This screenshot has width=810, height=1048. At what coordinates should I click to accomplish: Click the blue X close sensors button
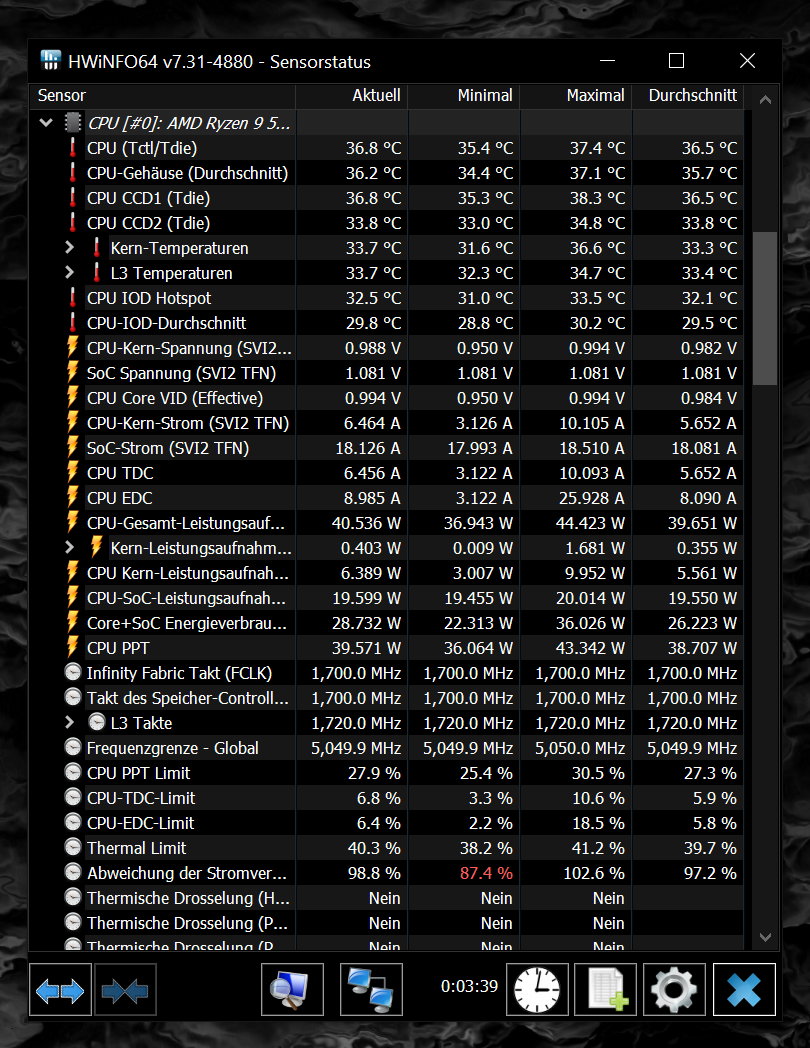pos(744,990)
